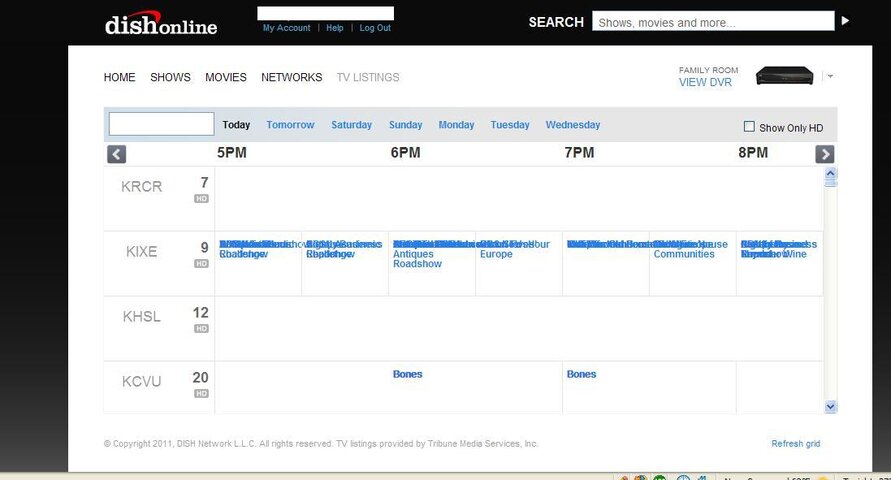
Task: Click the search go arrow
Action: (x=846, y=20)
